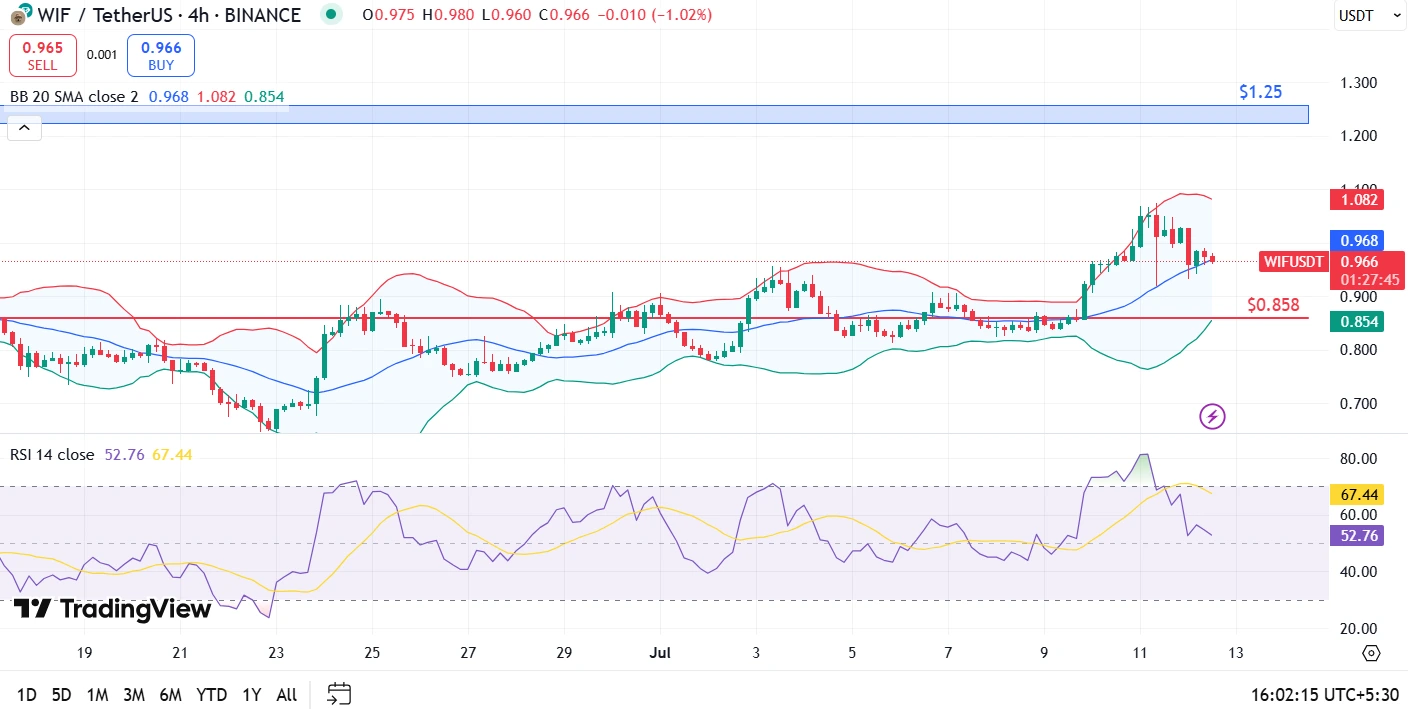Screen dimensions: 1408x711
Task: Open chart settings hexagon gear icon
Action: coord(1371,653)
